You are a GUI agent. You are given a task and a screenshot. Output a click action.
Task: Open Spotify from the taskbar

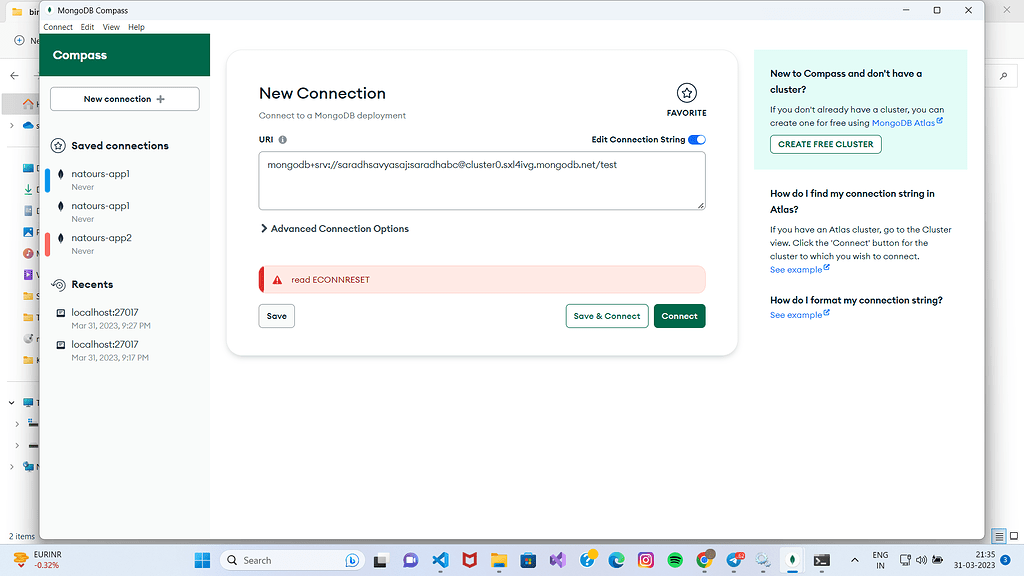pos(674,560)
